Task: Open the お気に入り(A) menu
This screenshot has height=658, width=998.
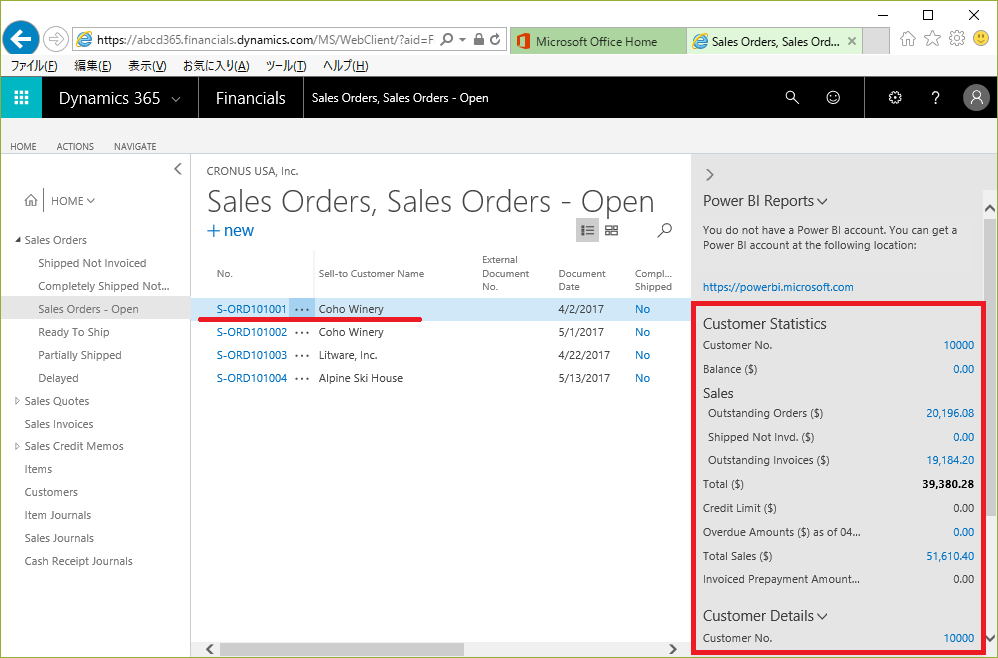Action: [x=216, y=66]
